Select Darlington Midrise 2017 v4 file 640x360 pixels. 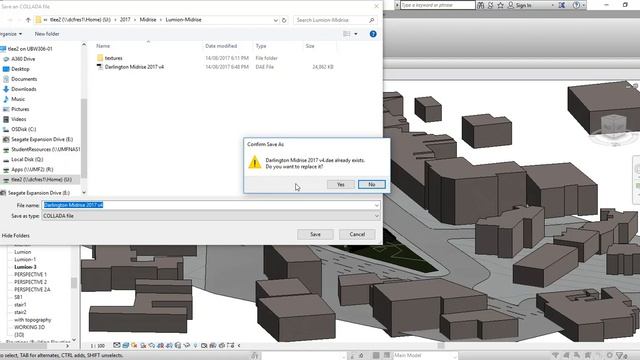(134, 67)
